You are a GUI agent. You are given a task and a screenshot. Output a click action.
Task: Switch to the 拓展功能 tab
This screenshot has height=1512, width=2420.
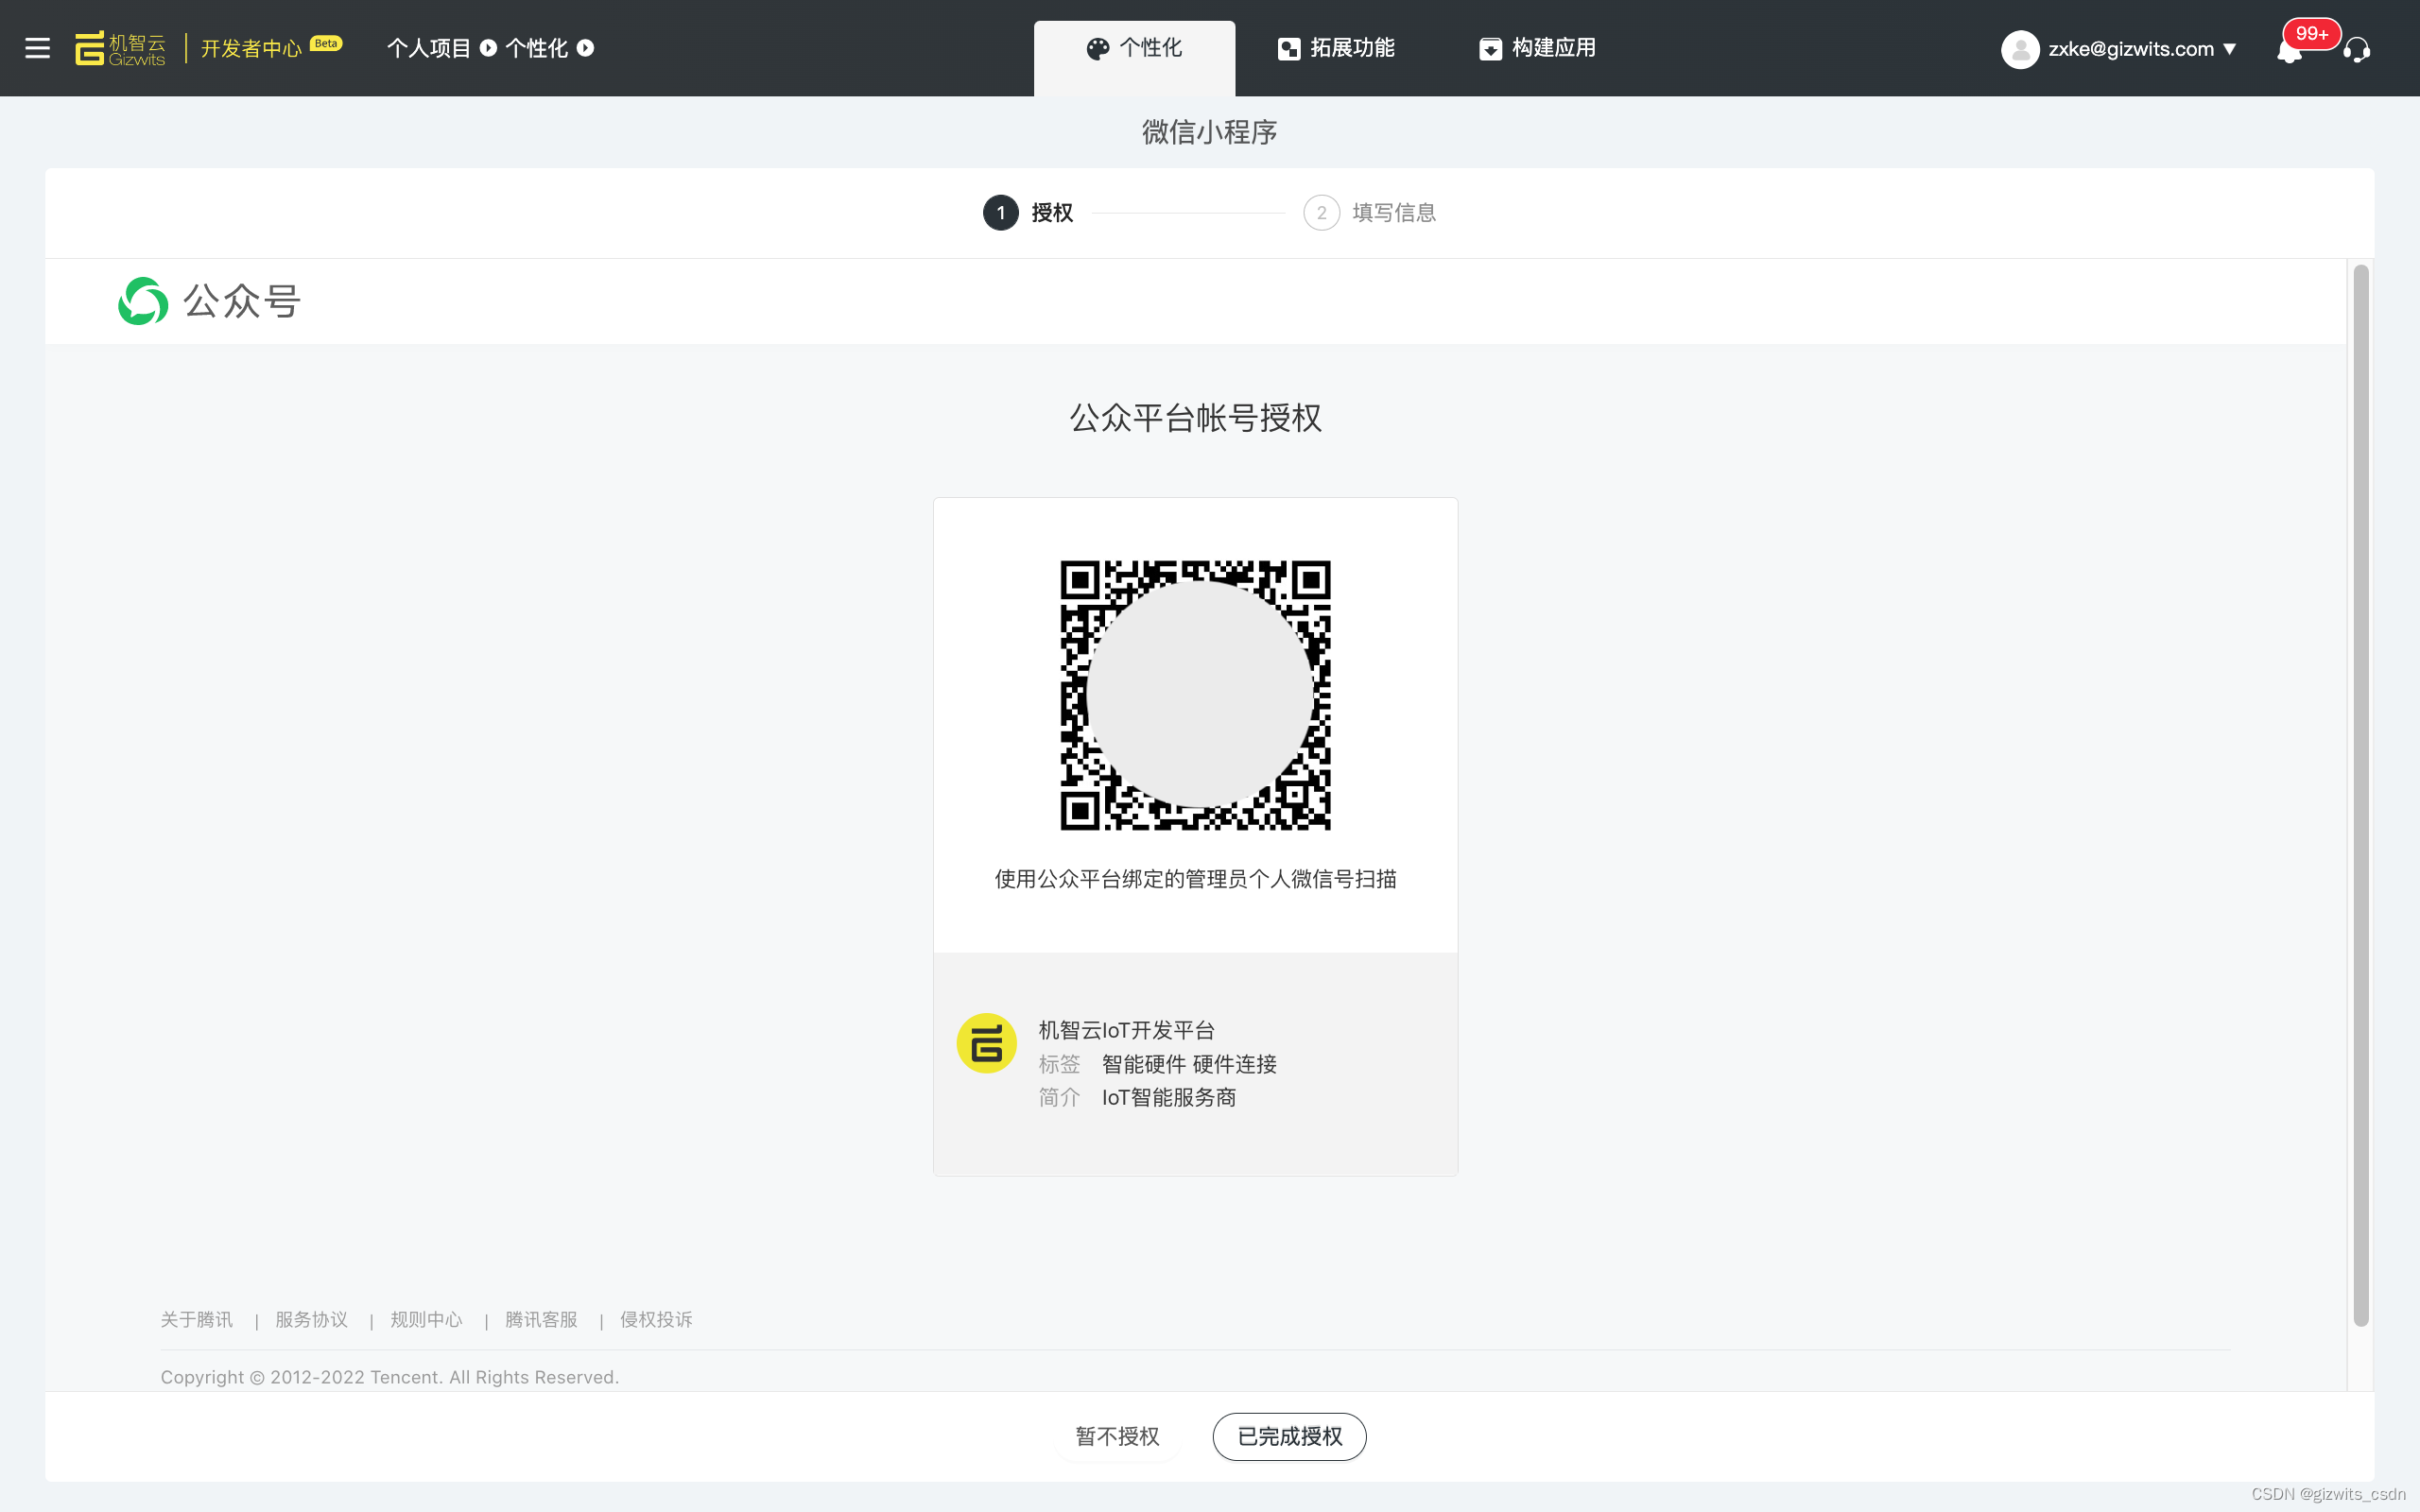coord(1336,48)
